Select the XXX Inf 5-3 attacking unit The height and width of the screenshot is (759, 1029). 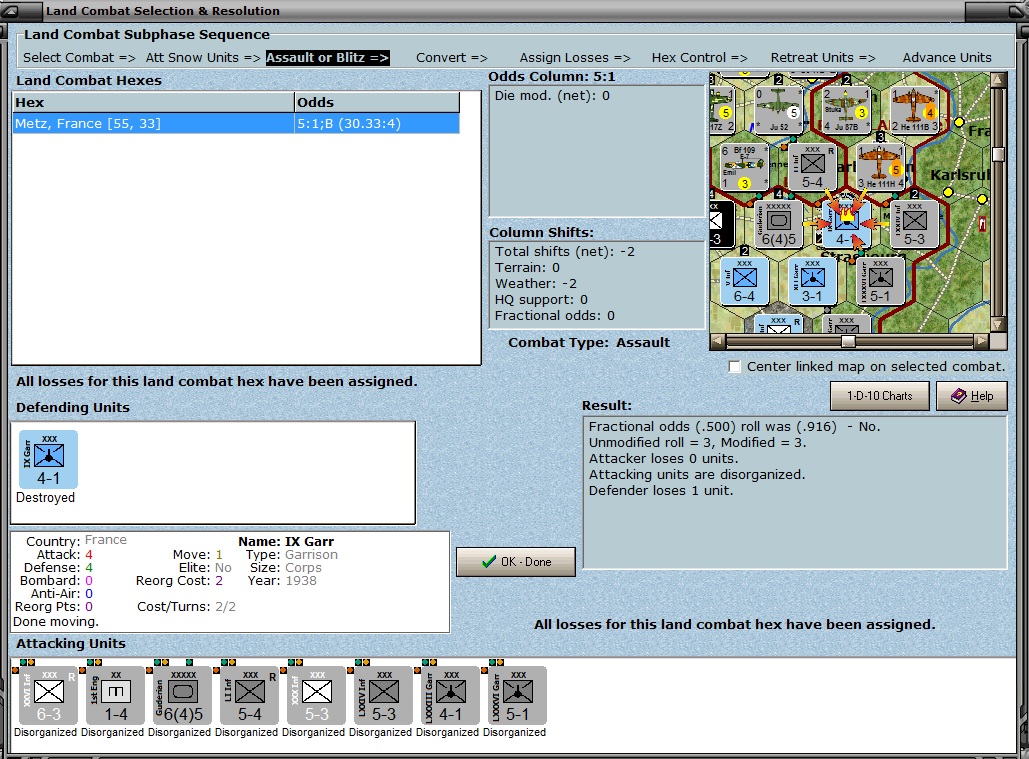314,695
